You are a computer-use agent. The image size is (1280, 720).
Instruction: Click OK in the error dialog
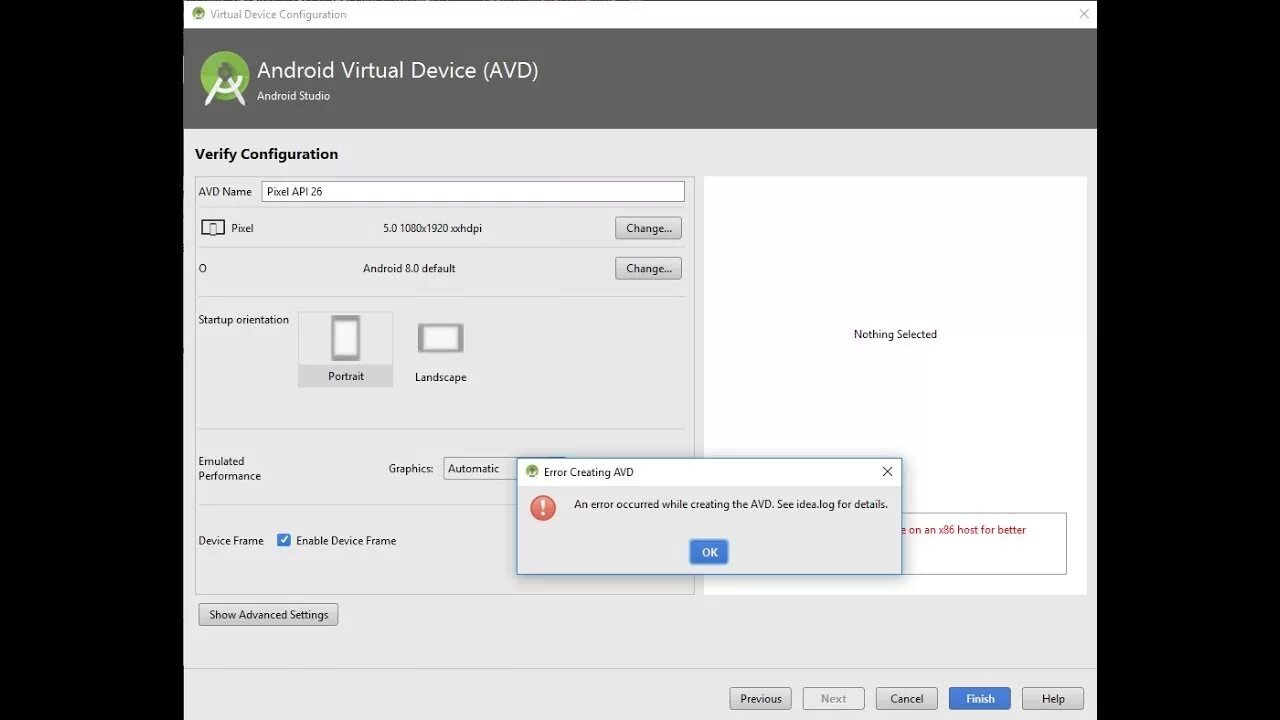[709, 552]
